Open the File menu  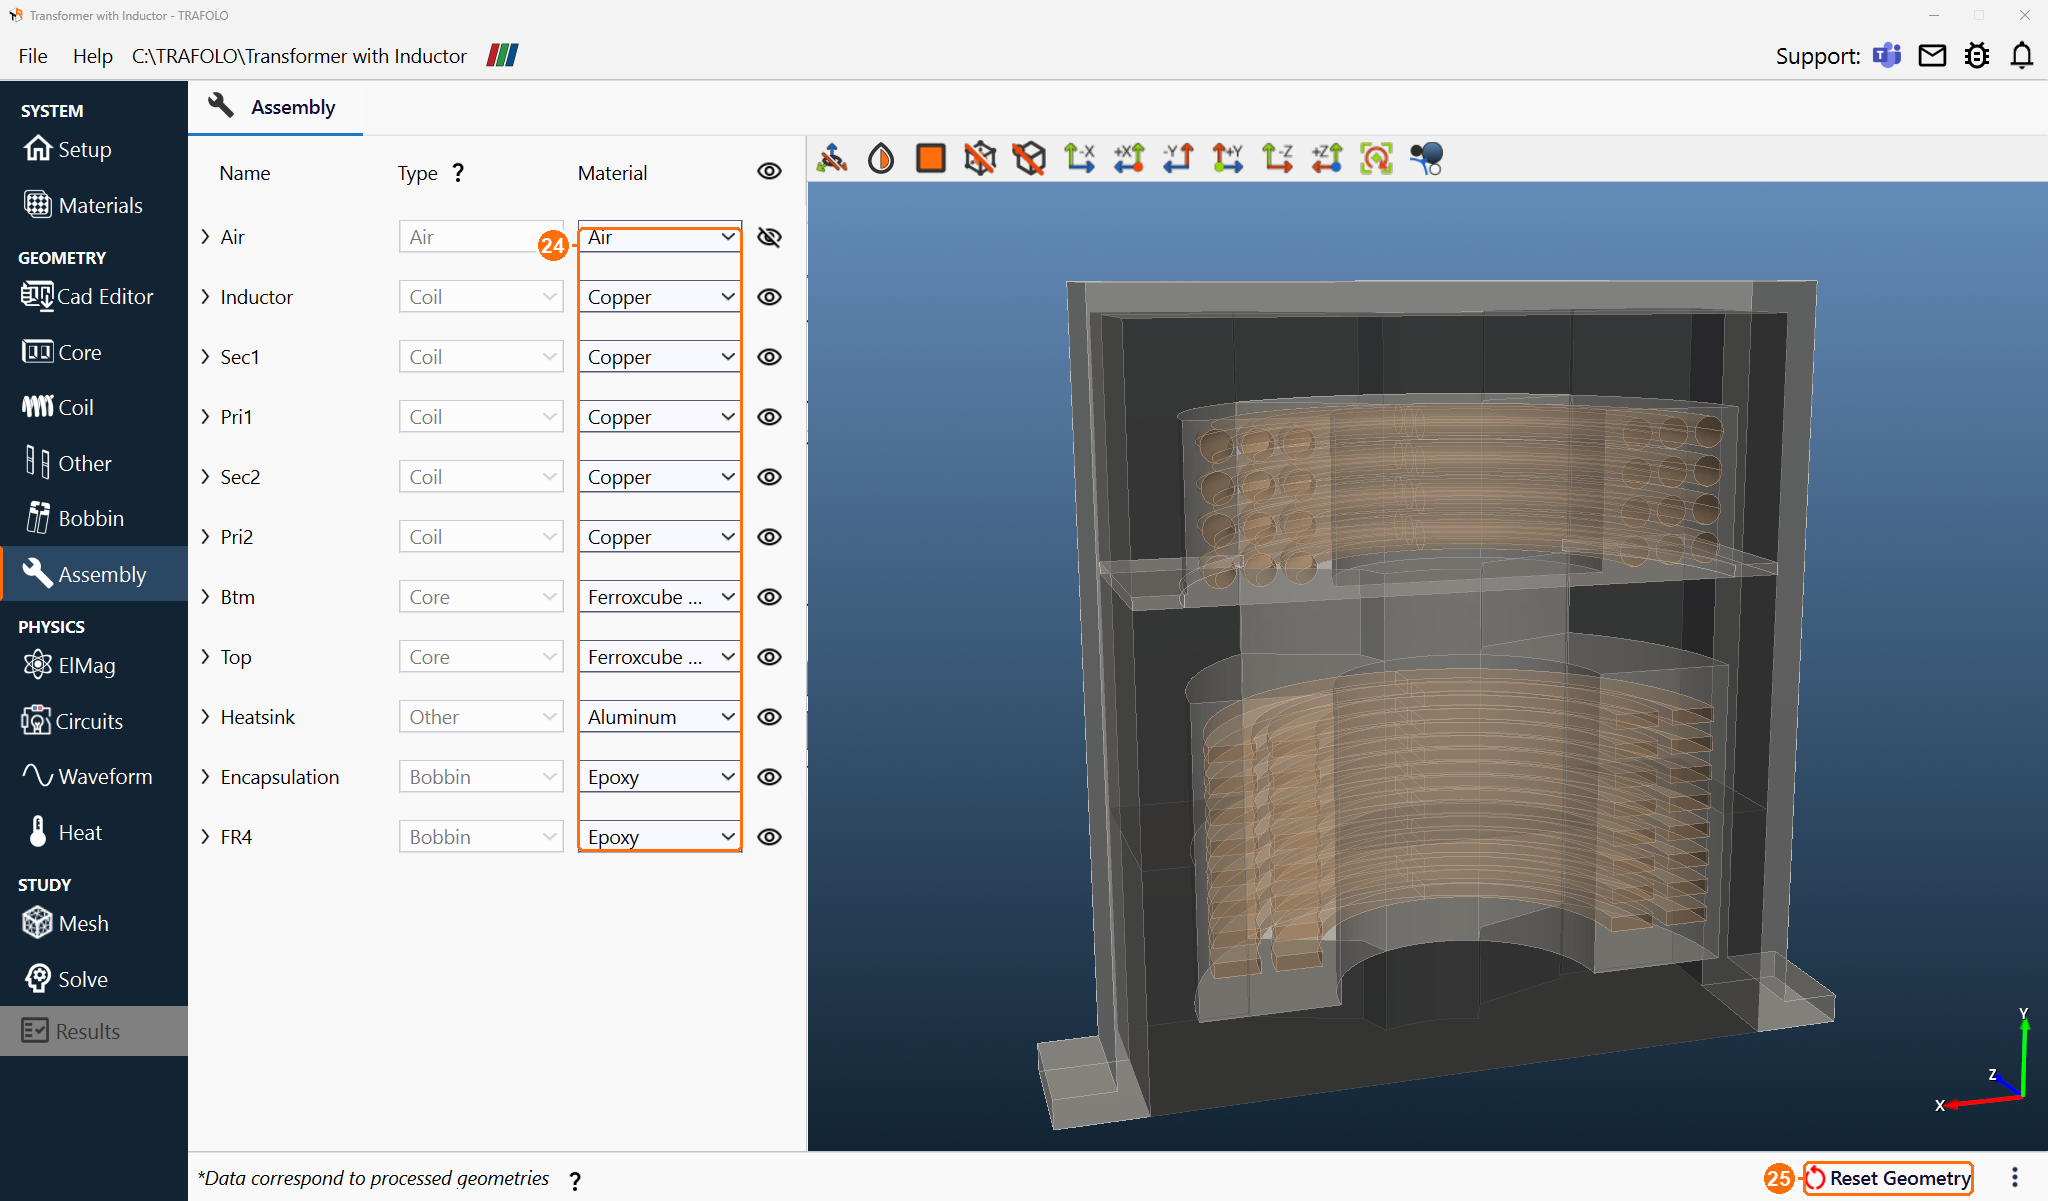tap(33, 56)
